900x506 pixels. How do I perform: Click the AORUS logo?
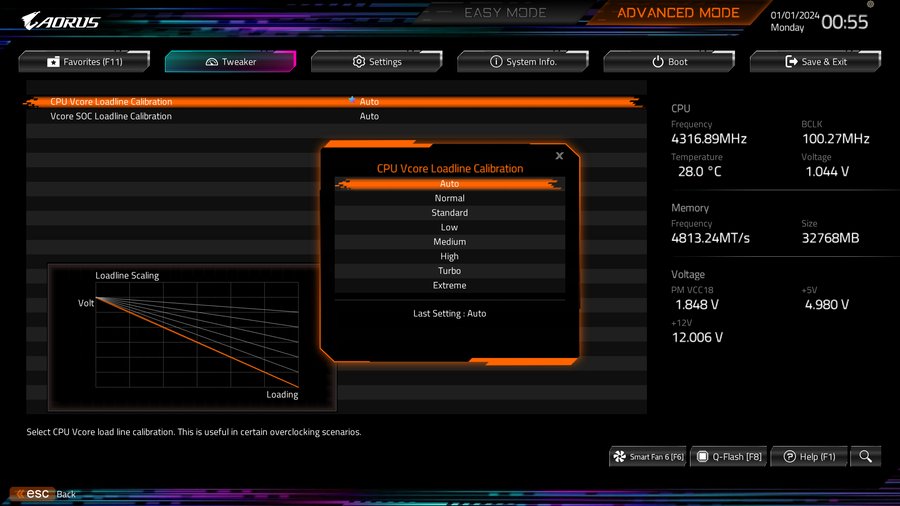[61, 22]
